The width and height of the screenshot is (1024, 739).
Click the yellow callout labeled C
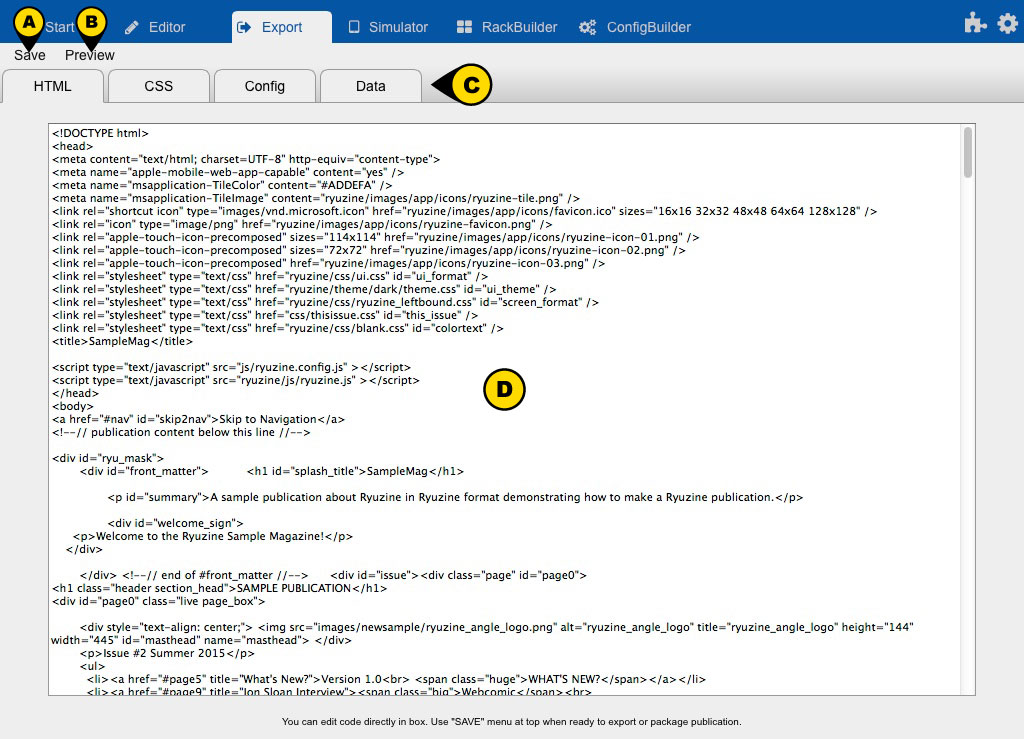tap(471, 86)
